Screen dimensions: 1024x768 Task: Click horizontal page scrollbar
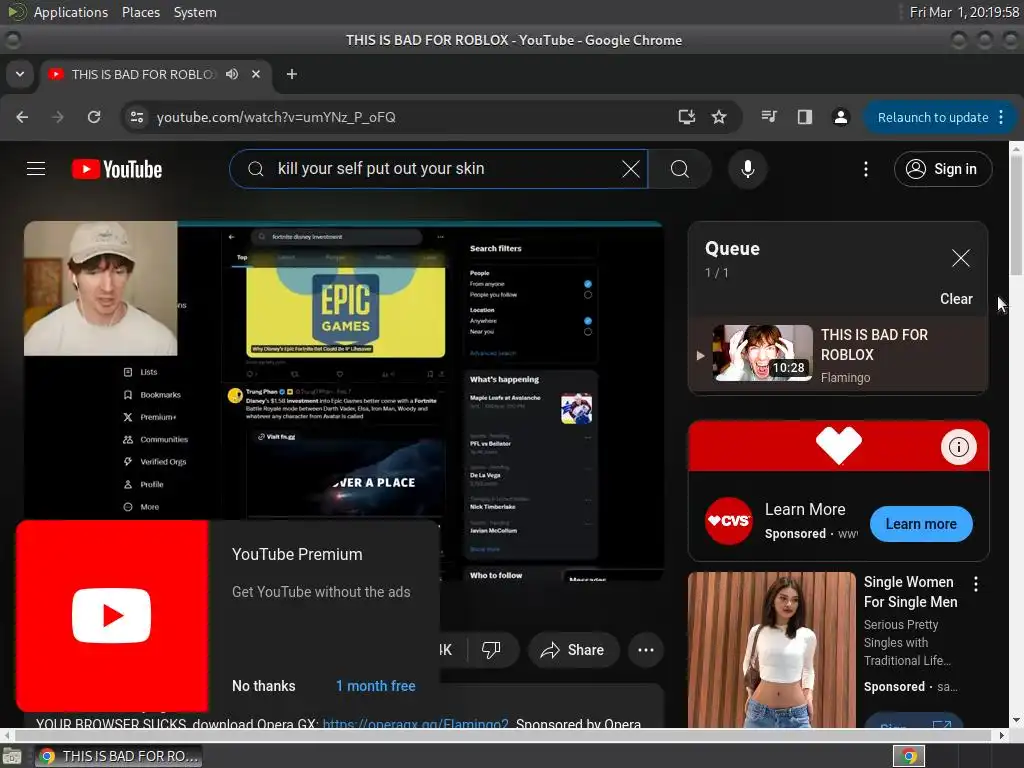(x=504, y=735)
